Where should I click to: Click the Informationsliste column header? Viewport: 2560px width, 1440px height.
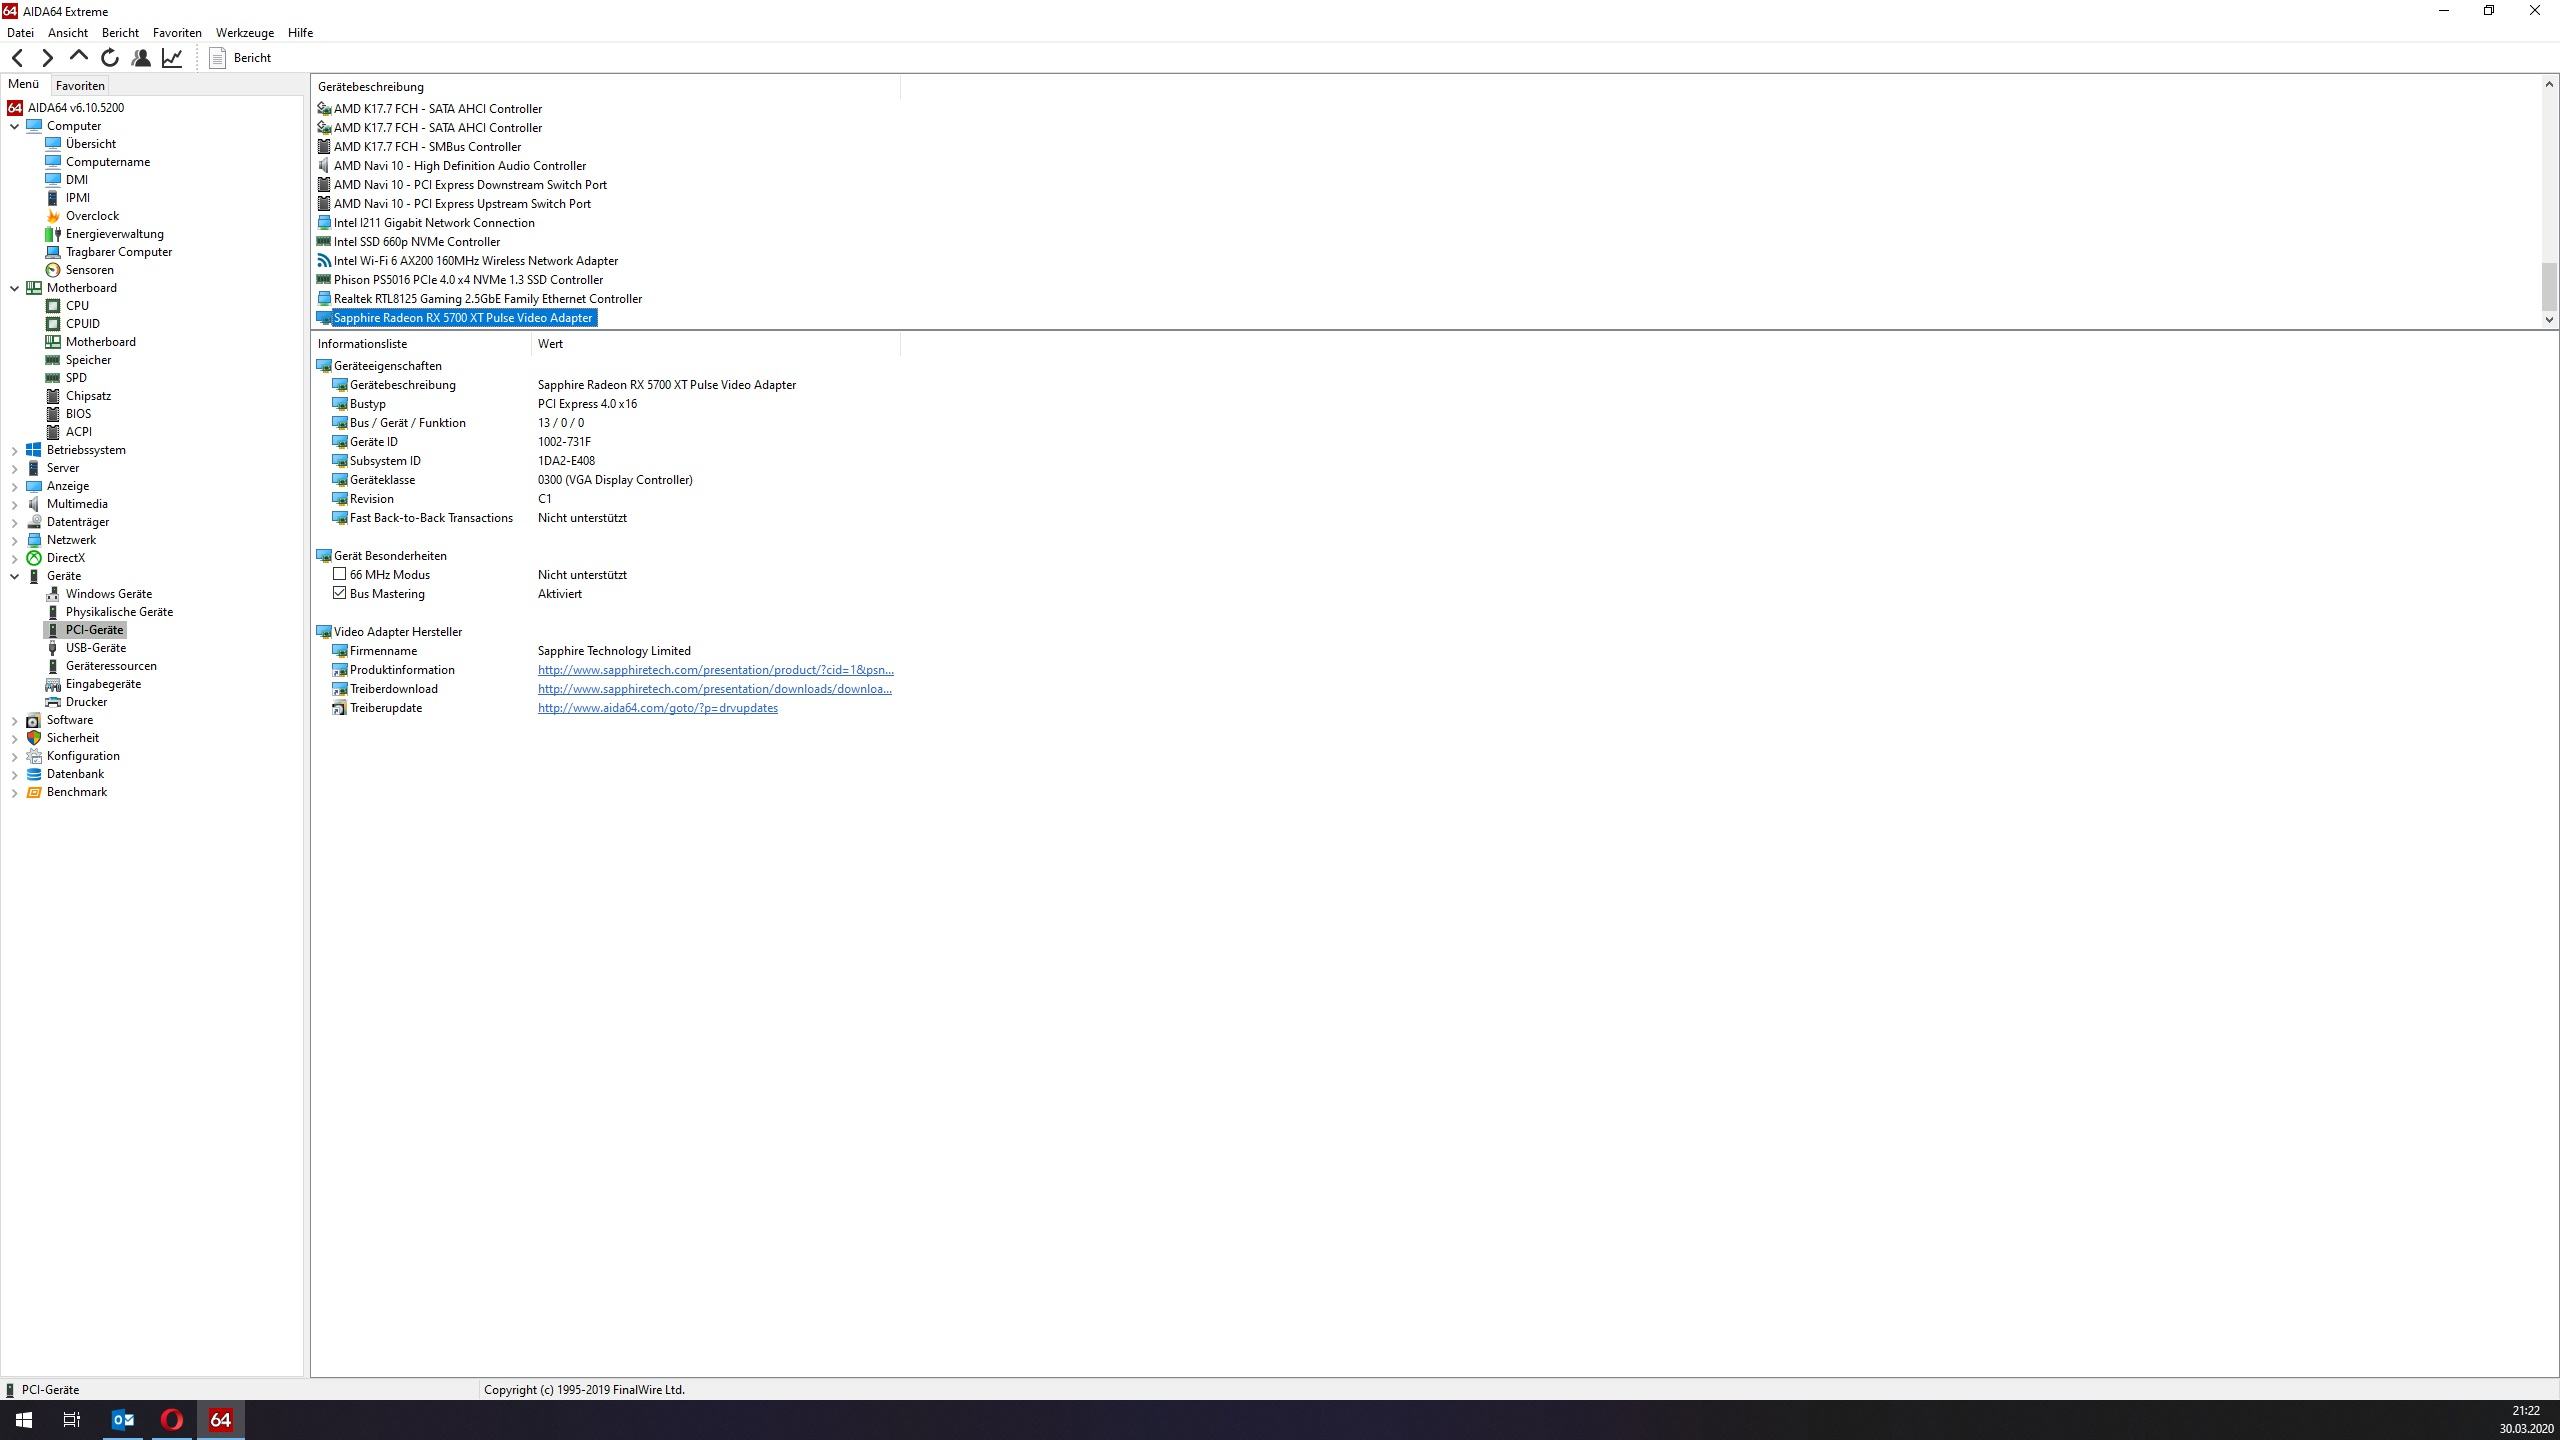(421, 344)
